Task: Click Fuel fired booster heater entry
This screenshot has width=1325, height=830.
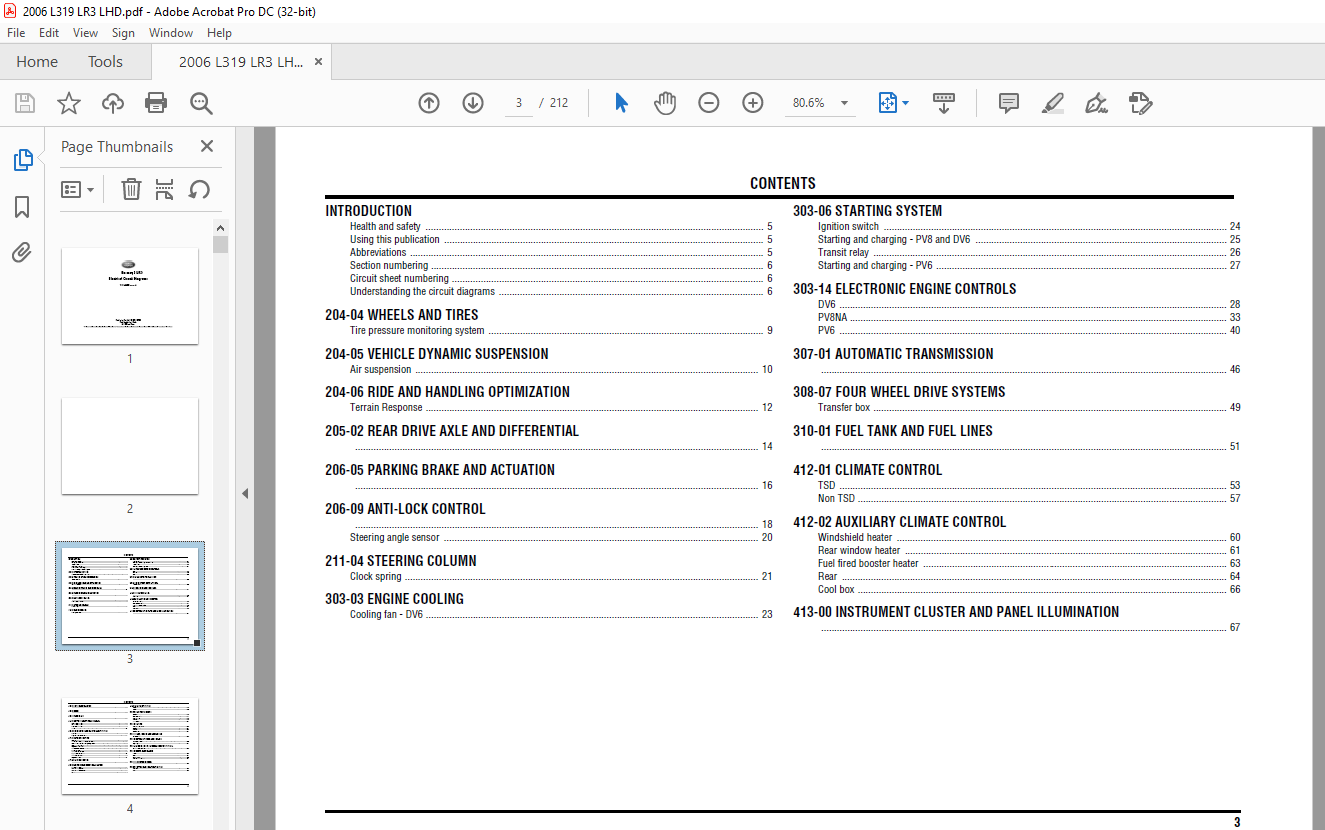Action: point(868,564)
